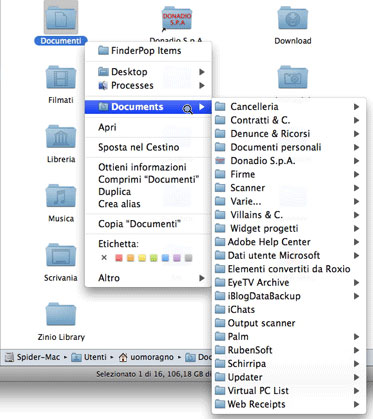This screenshot has width=373, height=419.
Task: Expand the Firme submenu arrow
Action: (x=356, y=174)
